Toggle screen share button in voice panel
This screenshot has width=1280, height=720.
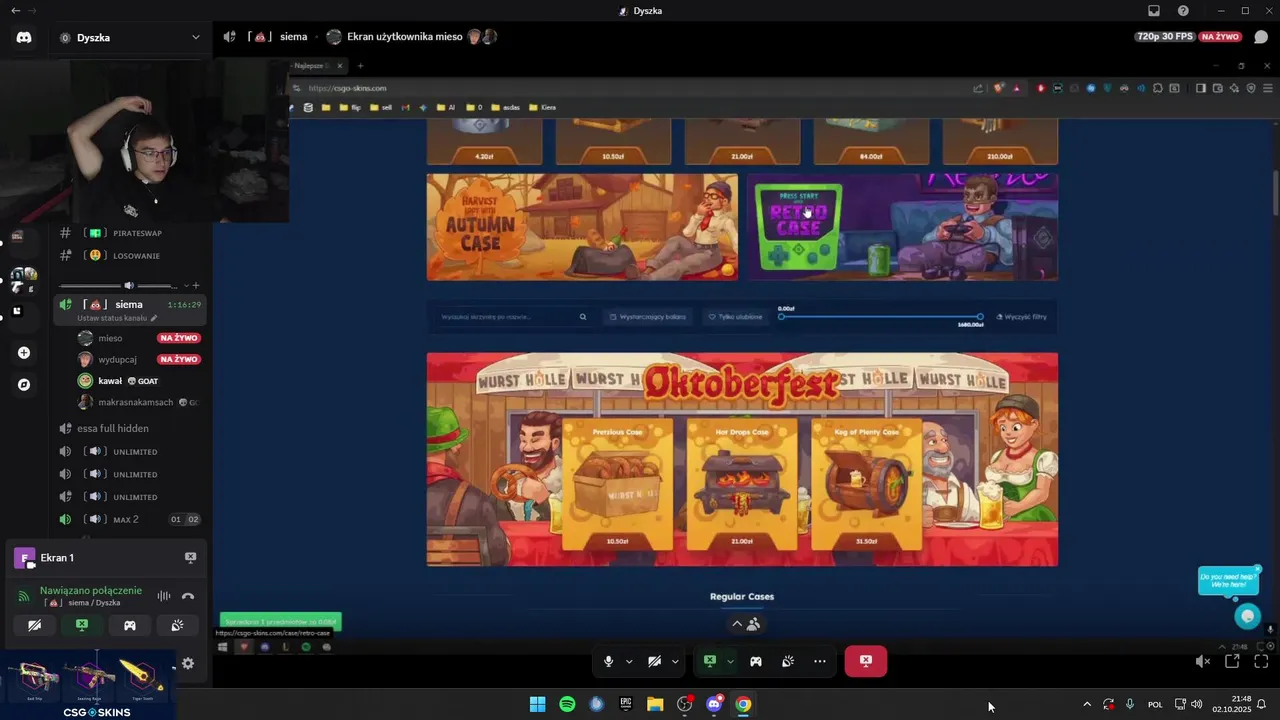(82, 625)
